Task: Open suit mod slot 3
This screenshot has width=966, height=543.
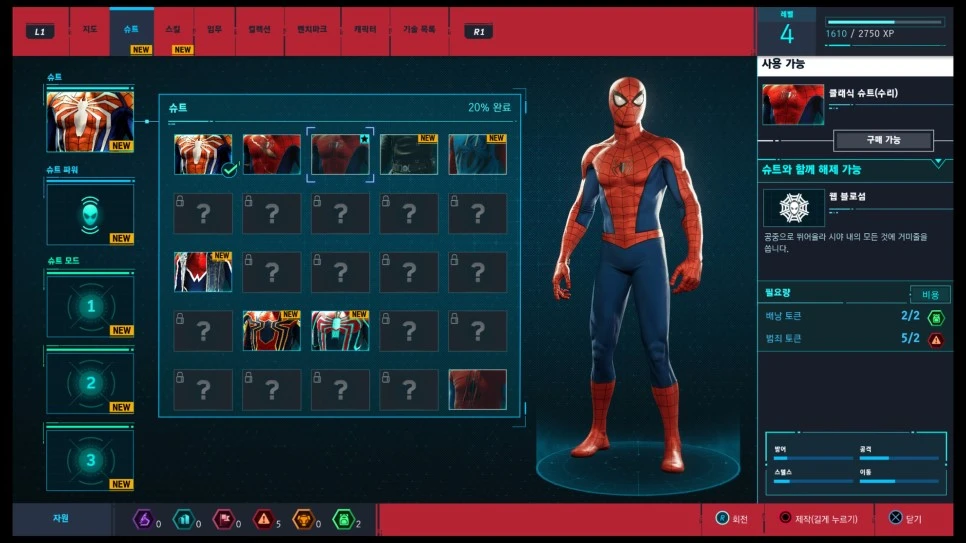Action: pos(90,460)
